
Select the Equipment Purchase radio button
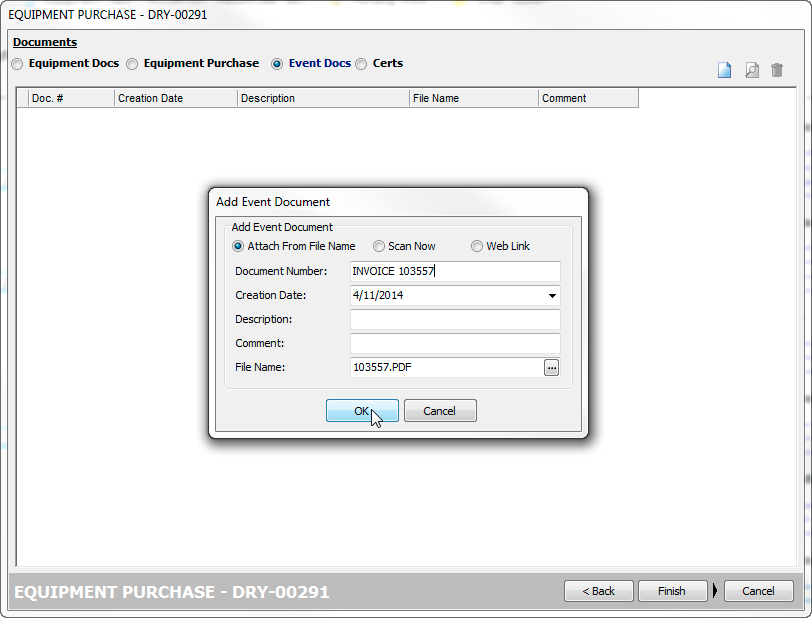pos(133,64)
